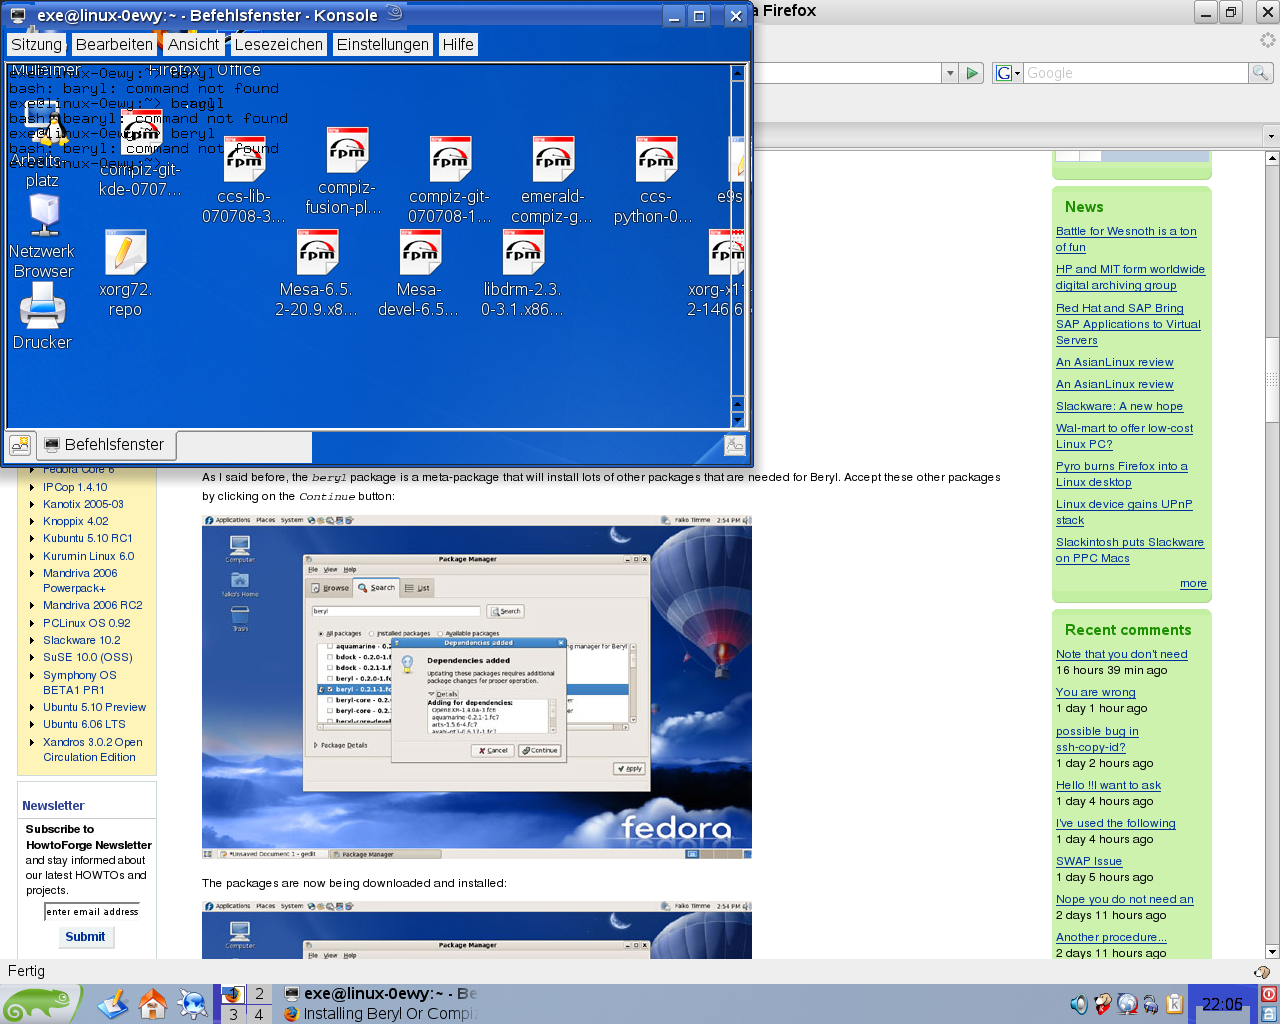Open the Firefox tab list dropdown
Image resolution: width=1280 pixels, height=1024 pixels.
tap(1271, 136)
